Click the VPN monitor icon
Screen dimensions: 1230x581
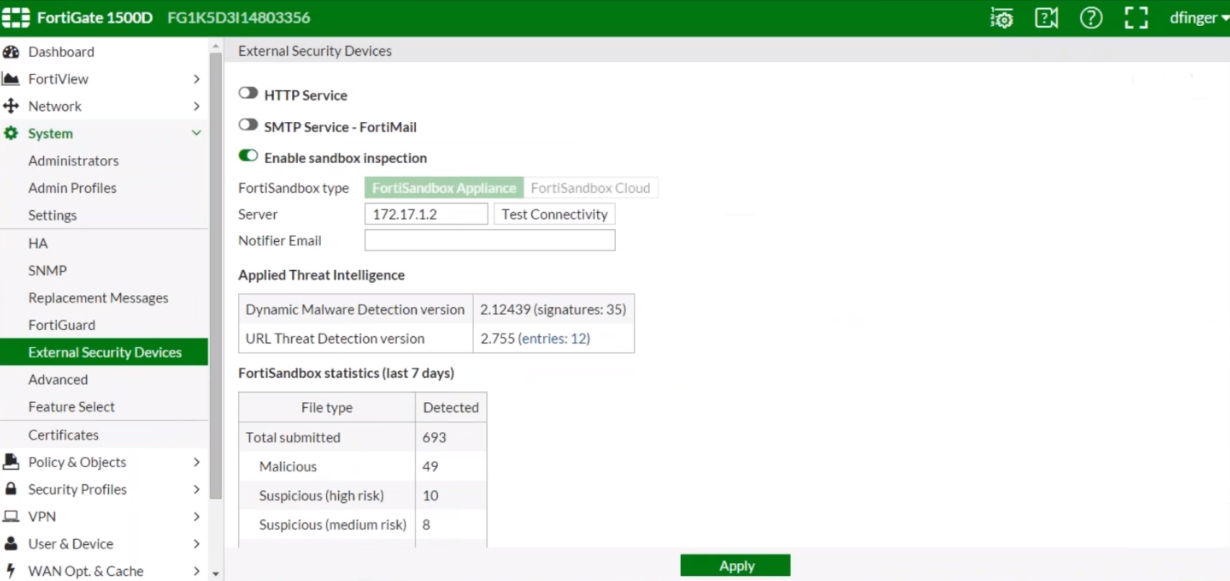11,517
